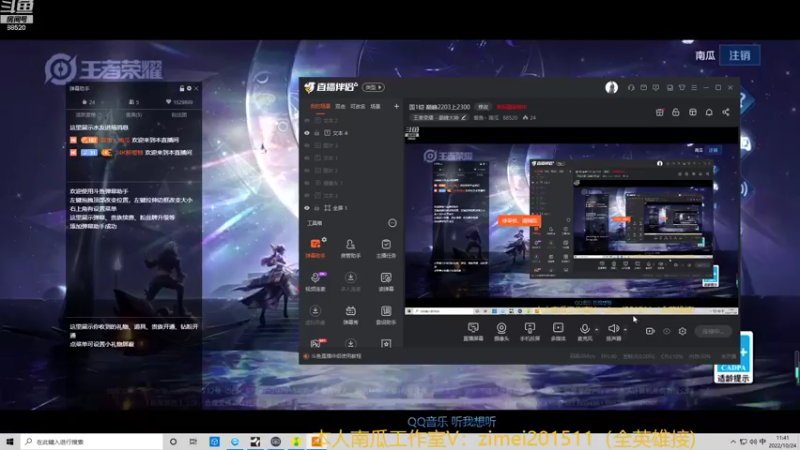Show the hidden 图片 3 source
This screenshot has width=800, height=450.
307,145
